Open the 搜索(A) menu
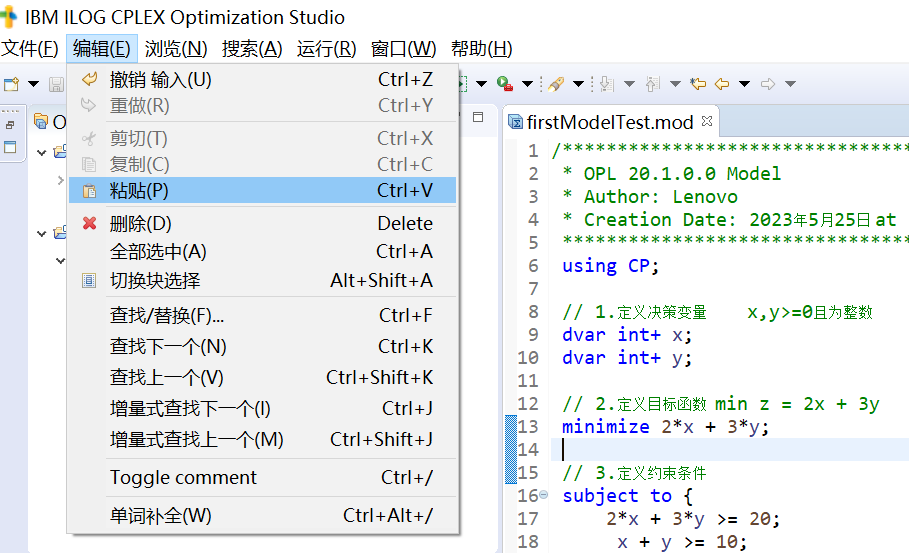 [x=252, y=49]
